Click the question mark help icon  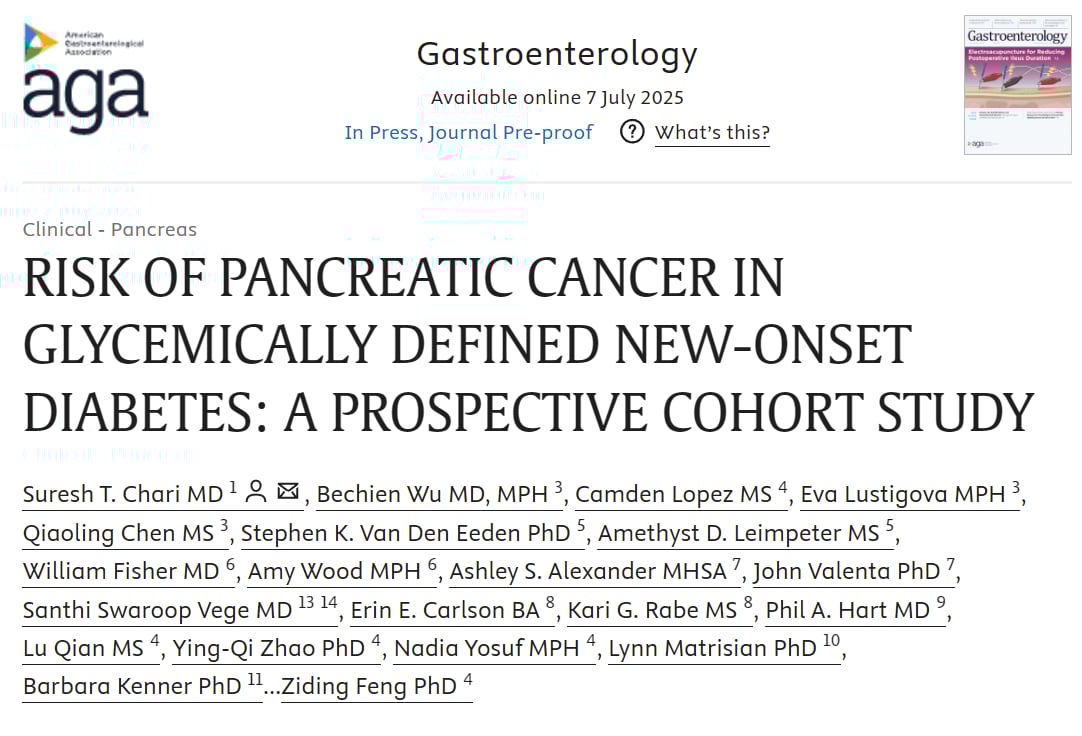(x=632, y=132)
